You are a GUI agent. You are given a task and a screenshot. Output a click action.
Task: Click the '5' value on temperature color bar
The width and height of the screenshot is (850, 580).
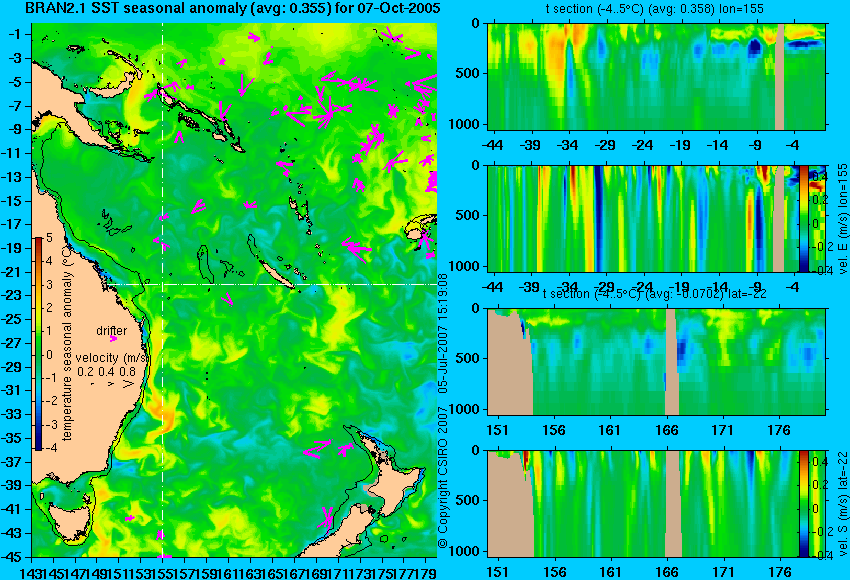pos(49,237)
